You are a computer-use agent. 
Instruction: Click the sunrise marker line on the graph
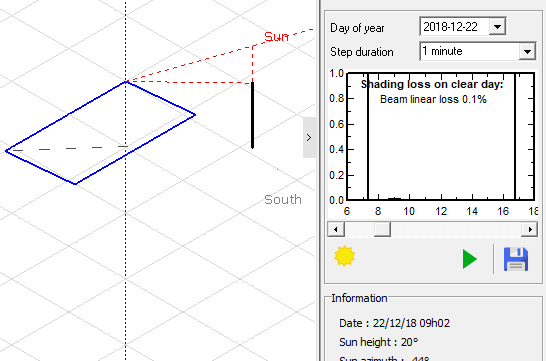tap(368, 136)
